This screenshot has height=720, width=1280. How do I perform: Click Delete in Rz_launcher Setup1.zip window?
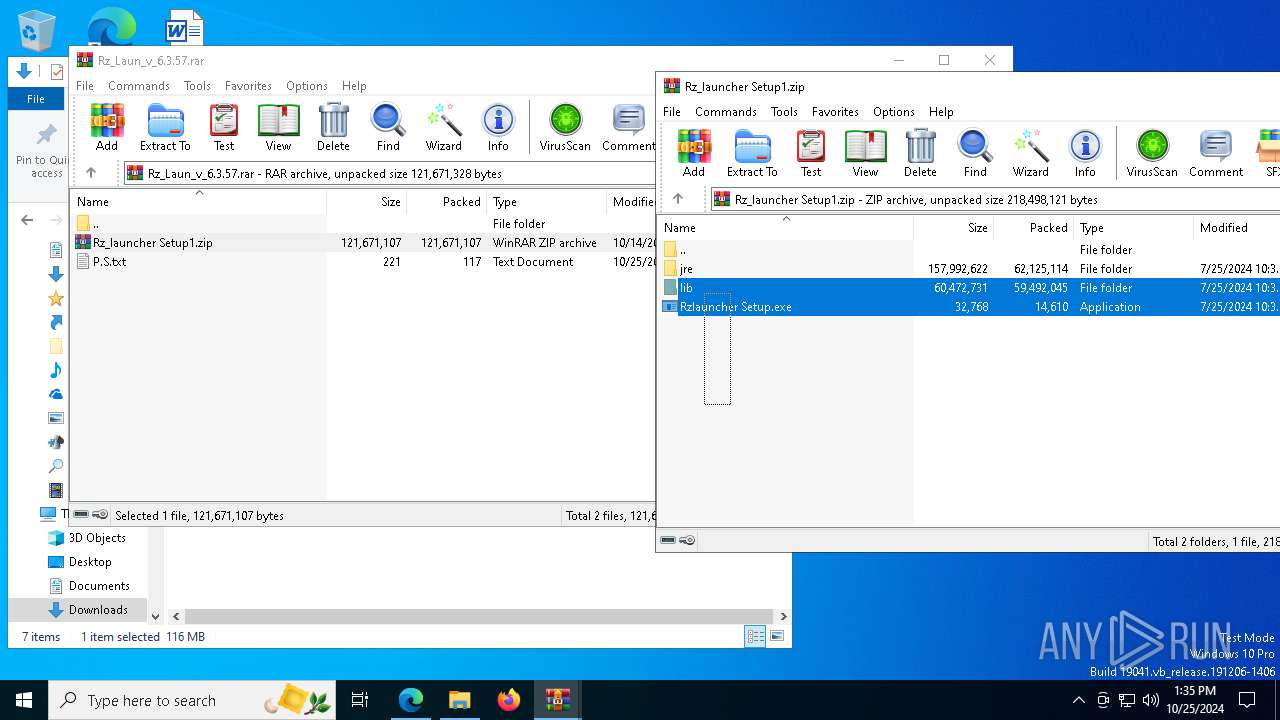[920, 153]
